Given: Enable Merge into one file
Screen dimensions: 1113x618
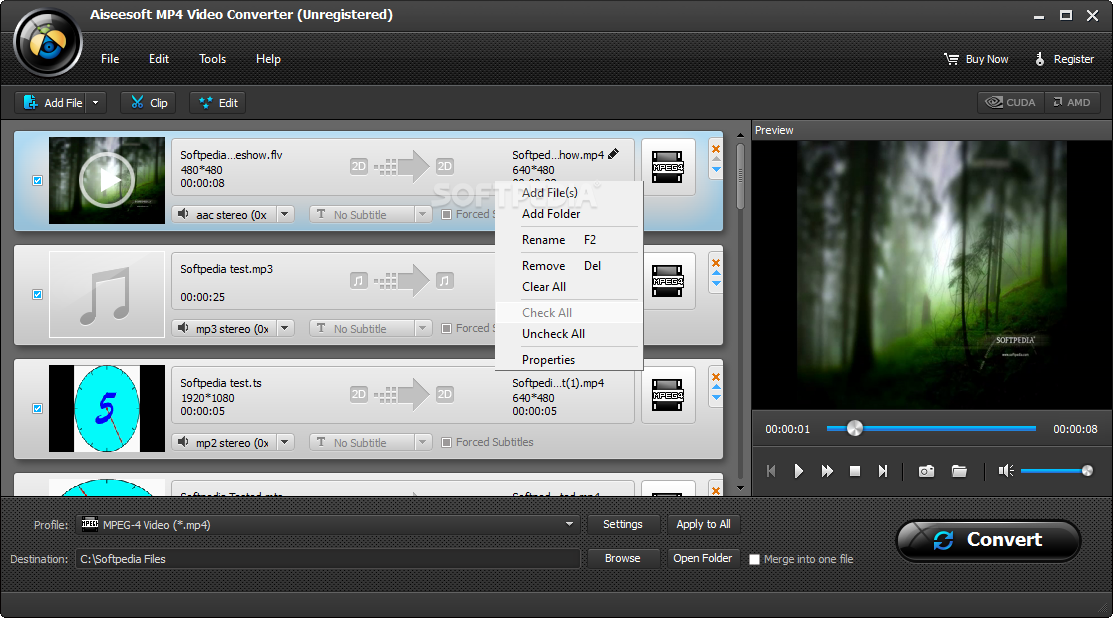Looking at the screenshot, I should click(755, 559).
